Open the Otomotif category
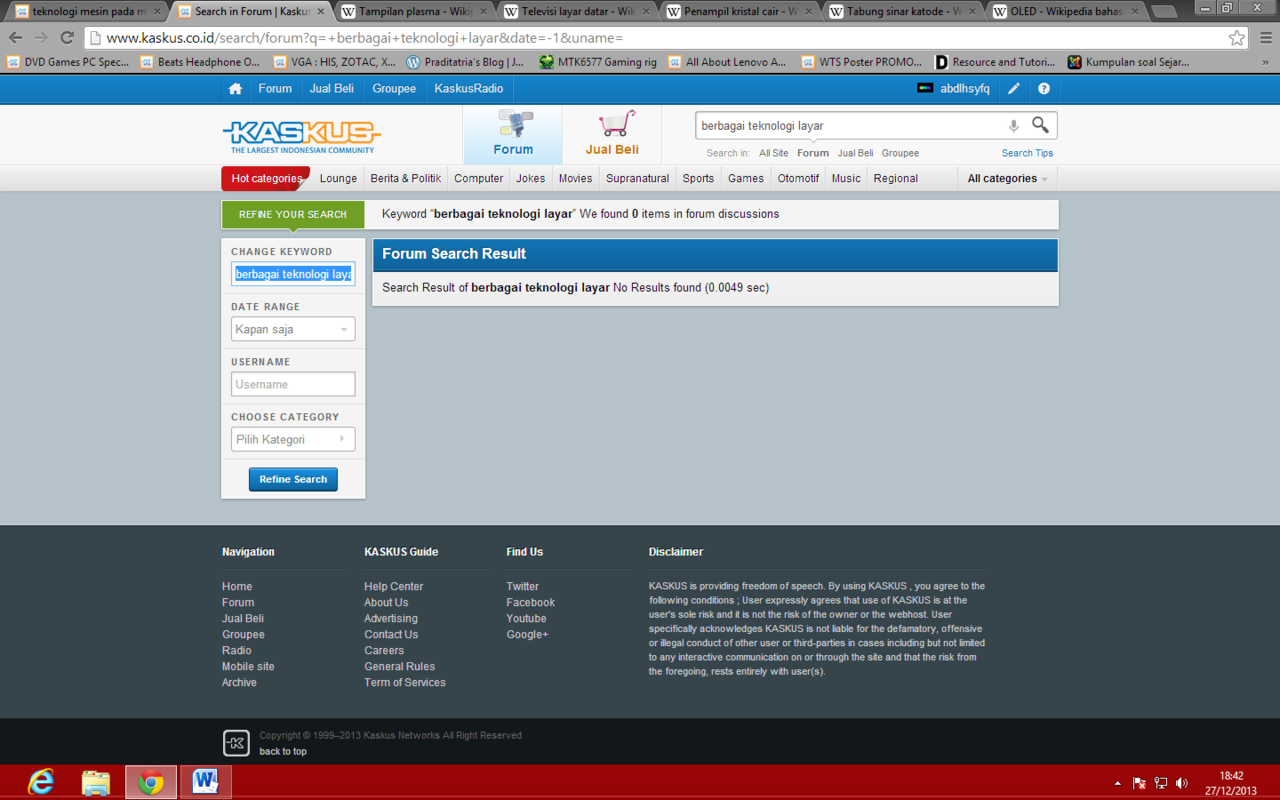Viewport: 1280px width, 800px height. (x=798, y=178)
